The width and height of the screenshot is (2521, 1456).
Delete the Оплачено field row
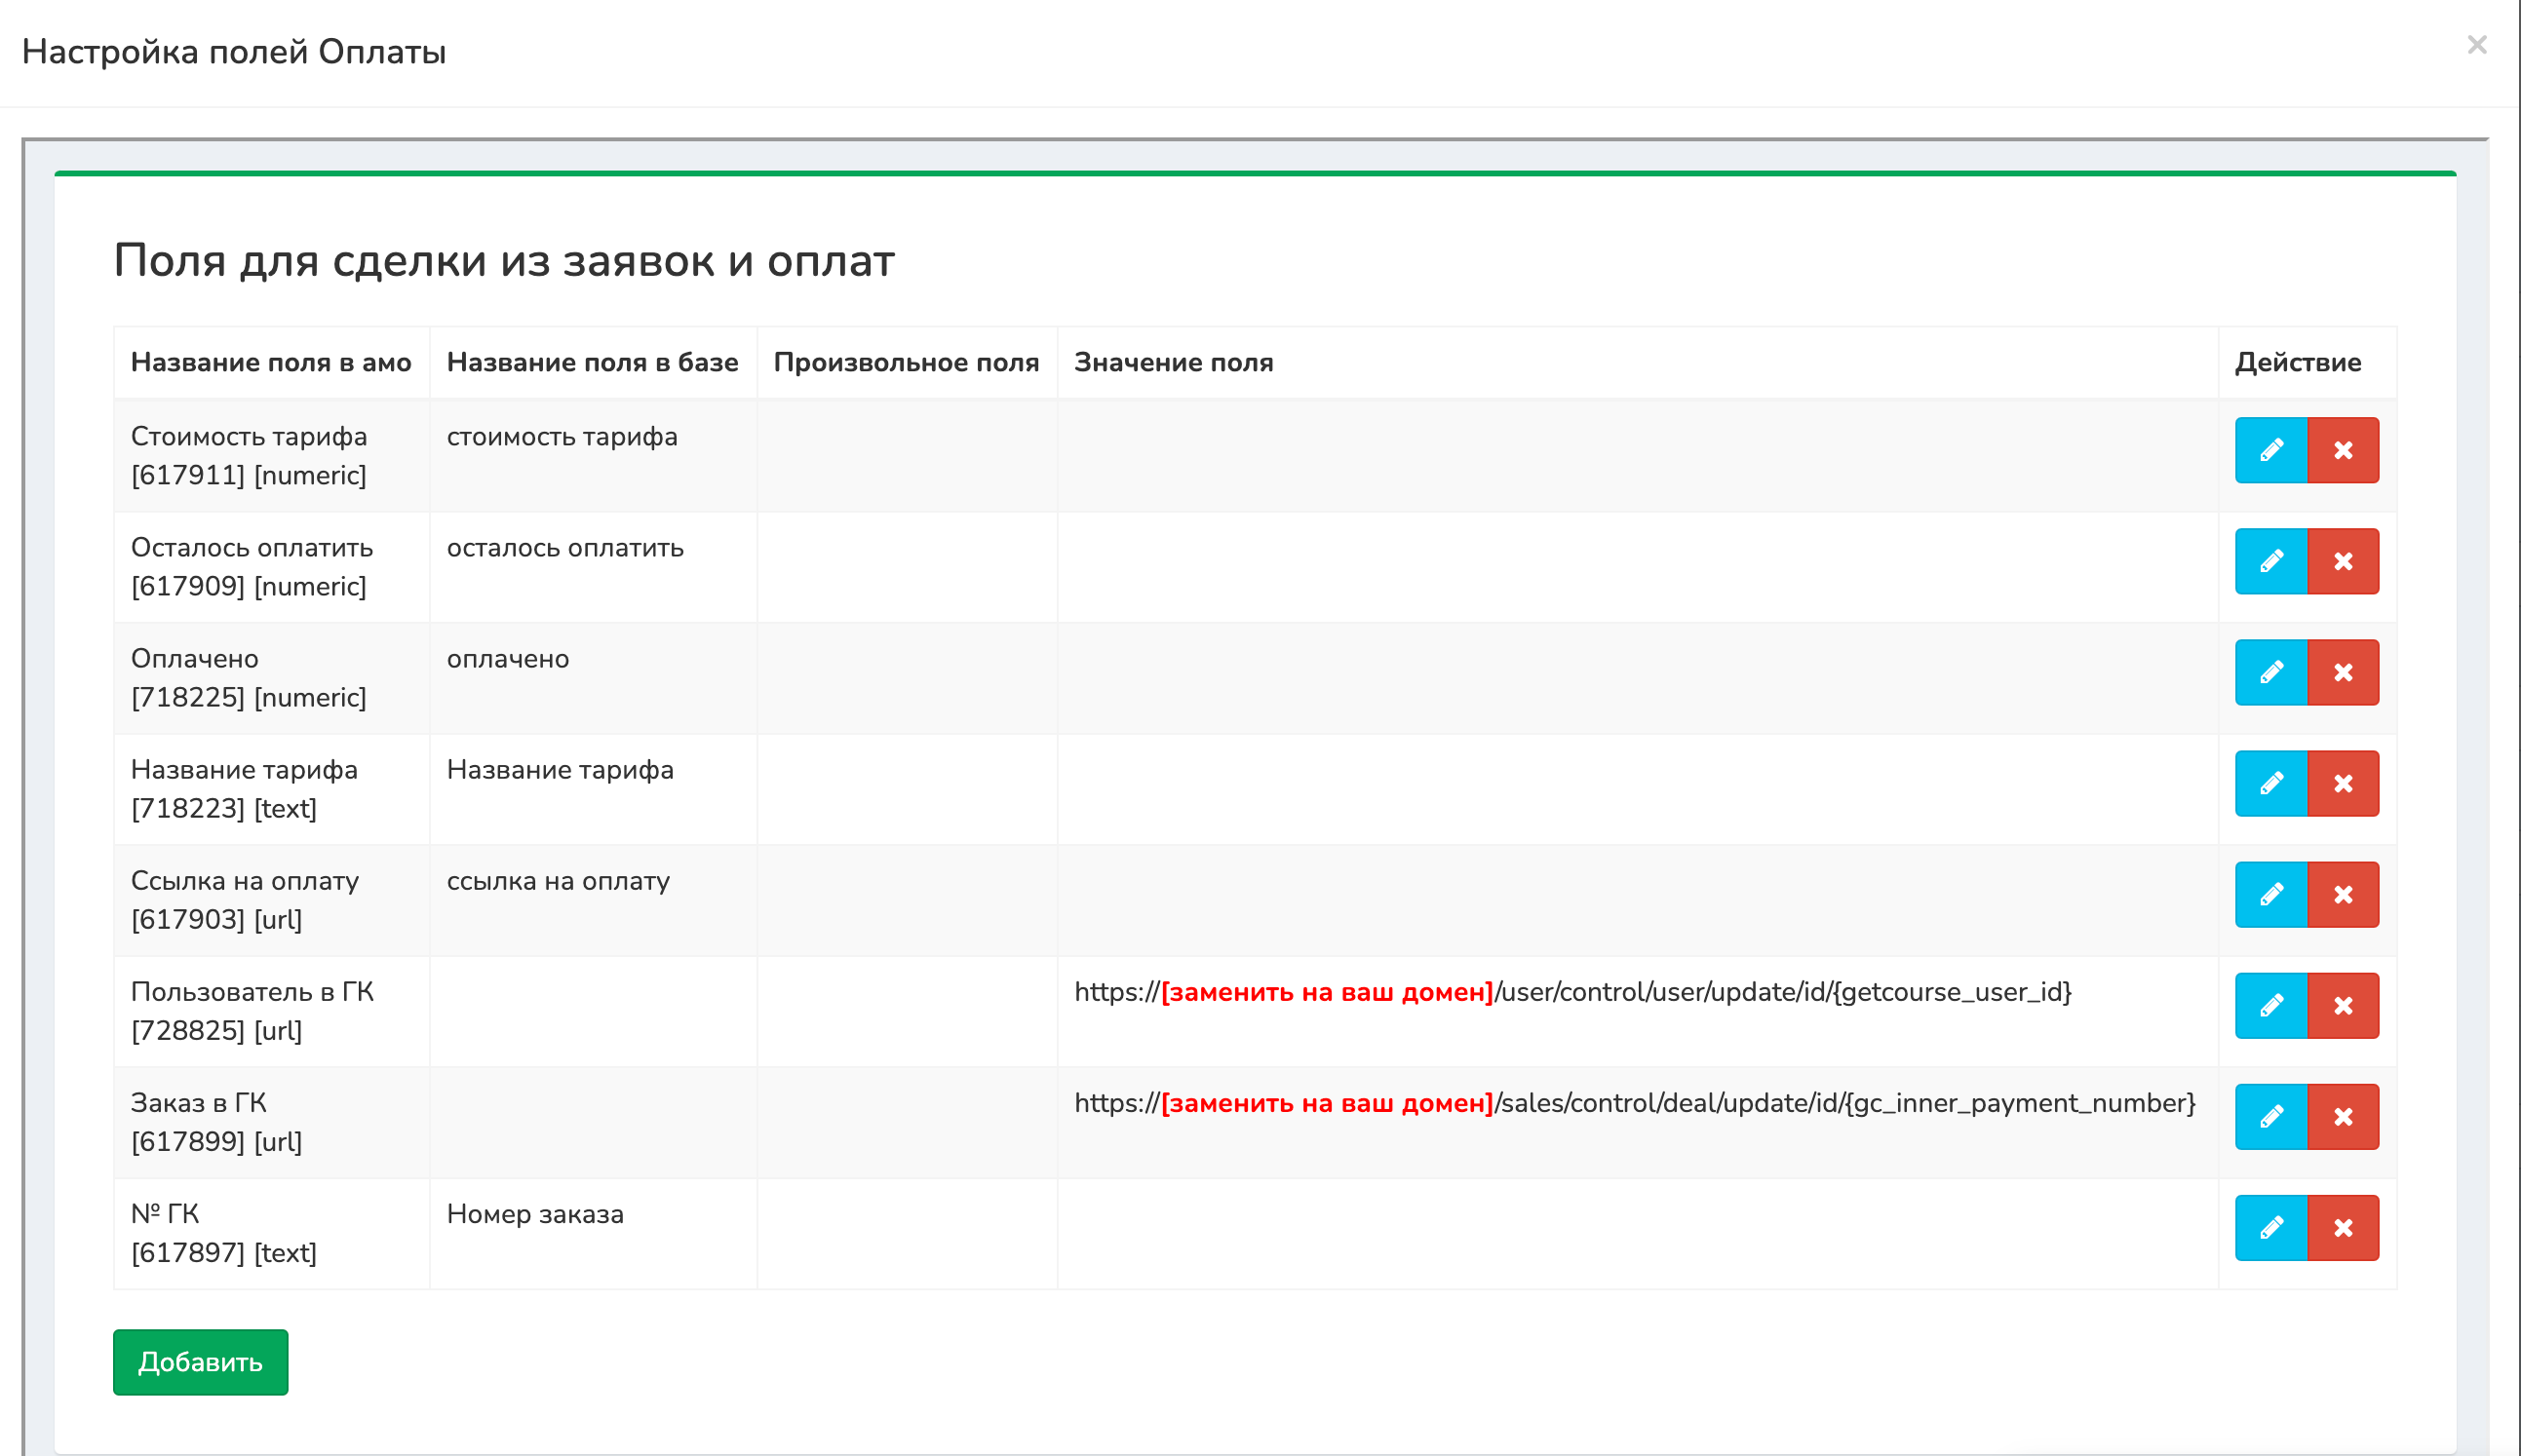(2342, 672)
